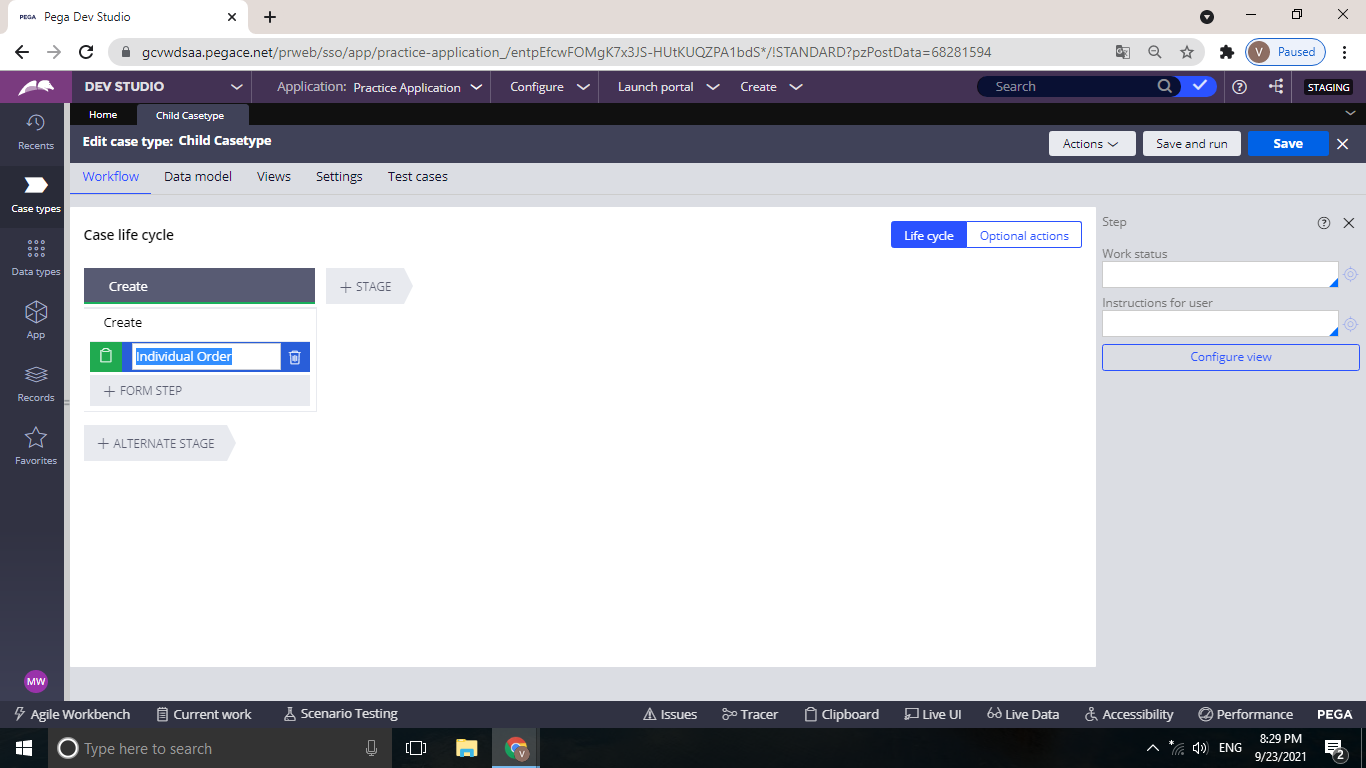Open Accessibility tool in footer
This screenshot has width=1366, height=768.
1128,714
